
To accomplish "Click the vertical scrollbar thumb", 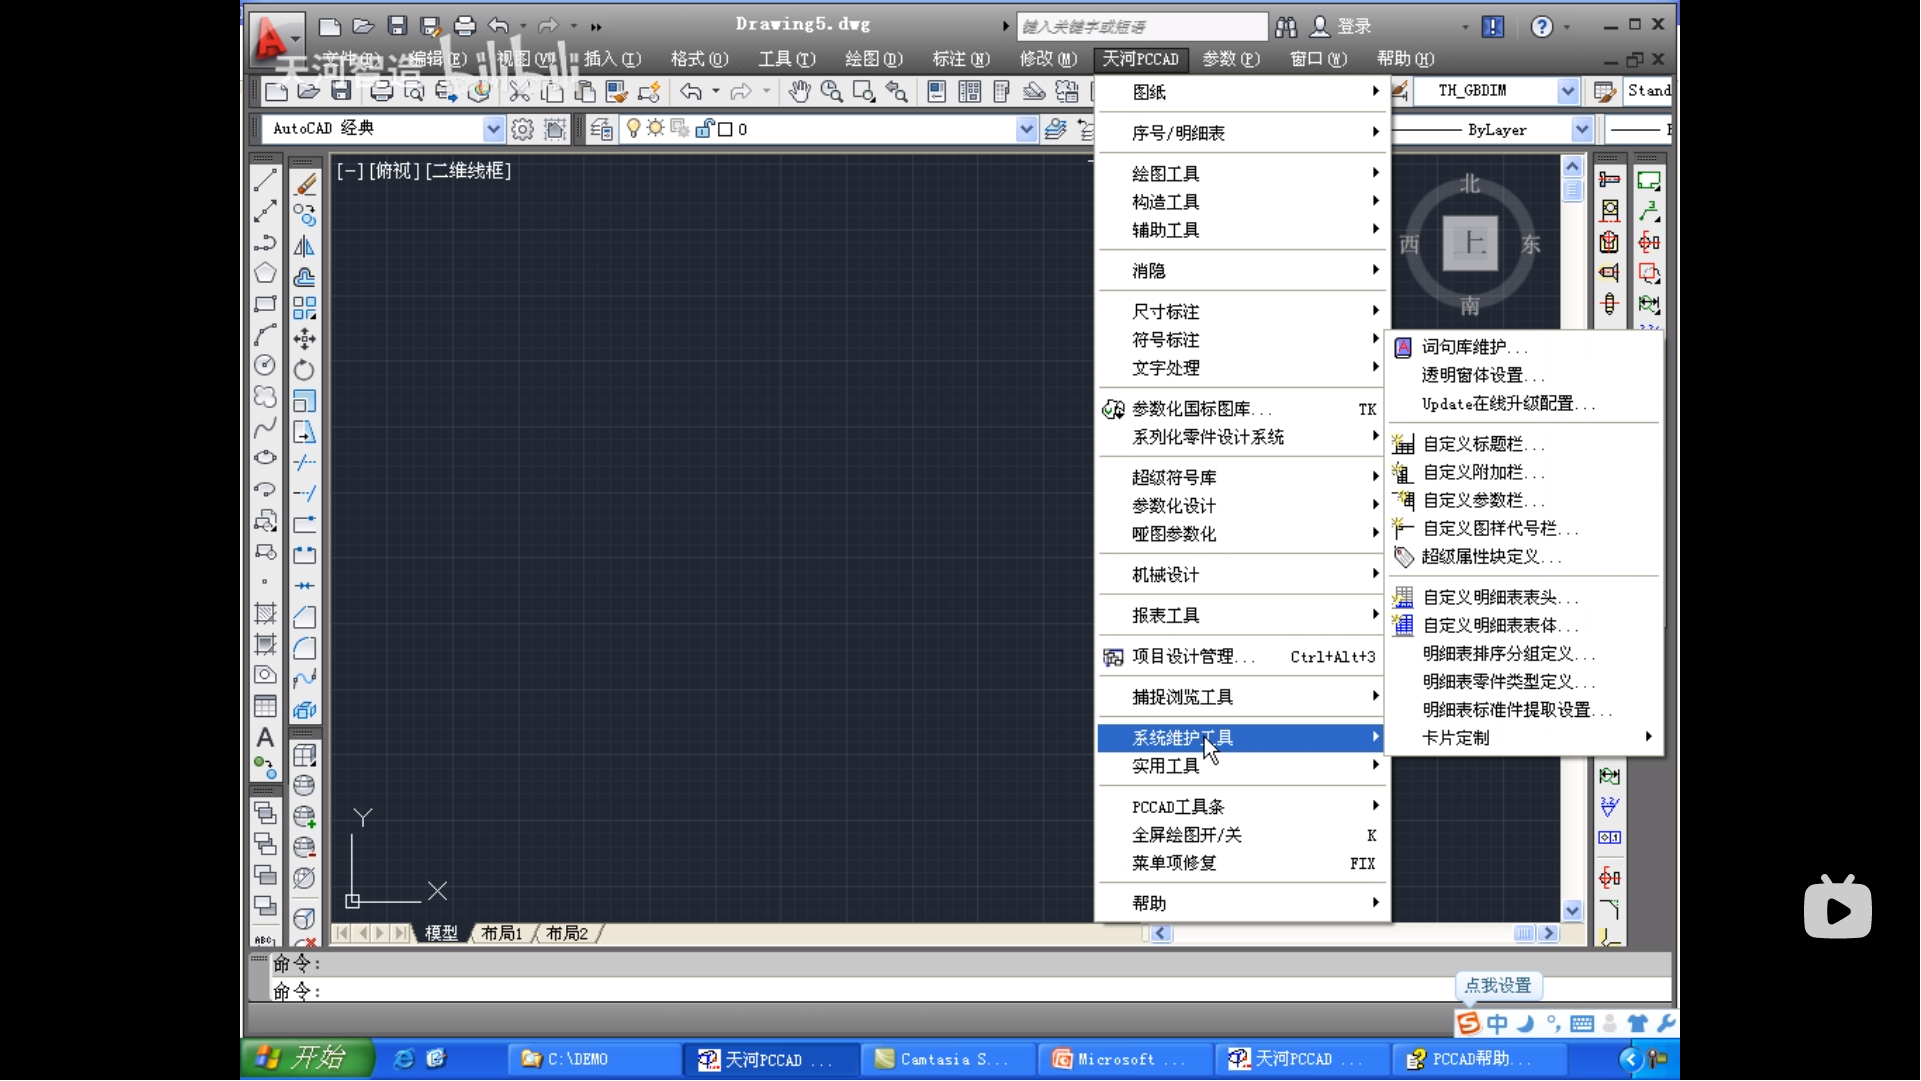I will coord(1573,189).
